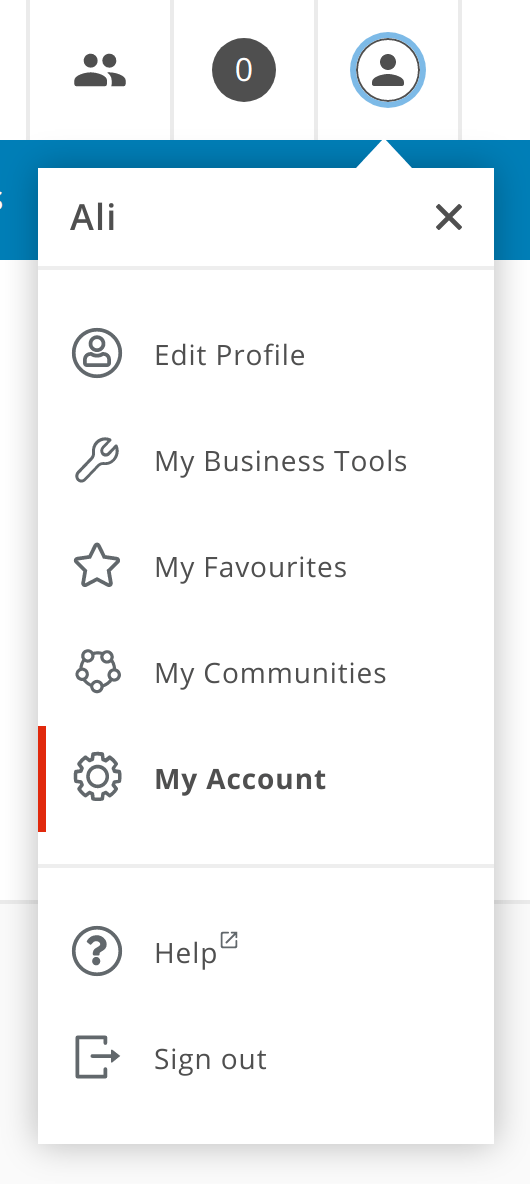This screenshot has width=530, height=1184.
Task: Go to My Communities
Action: tap(266, 672)
